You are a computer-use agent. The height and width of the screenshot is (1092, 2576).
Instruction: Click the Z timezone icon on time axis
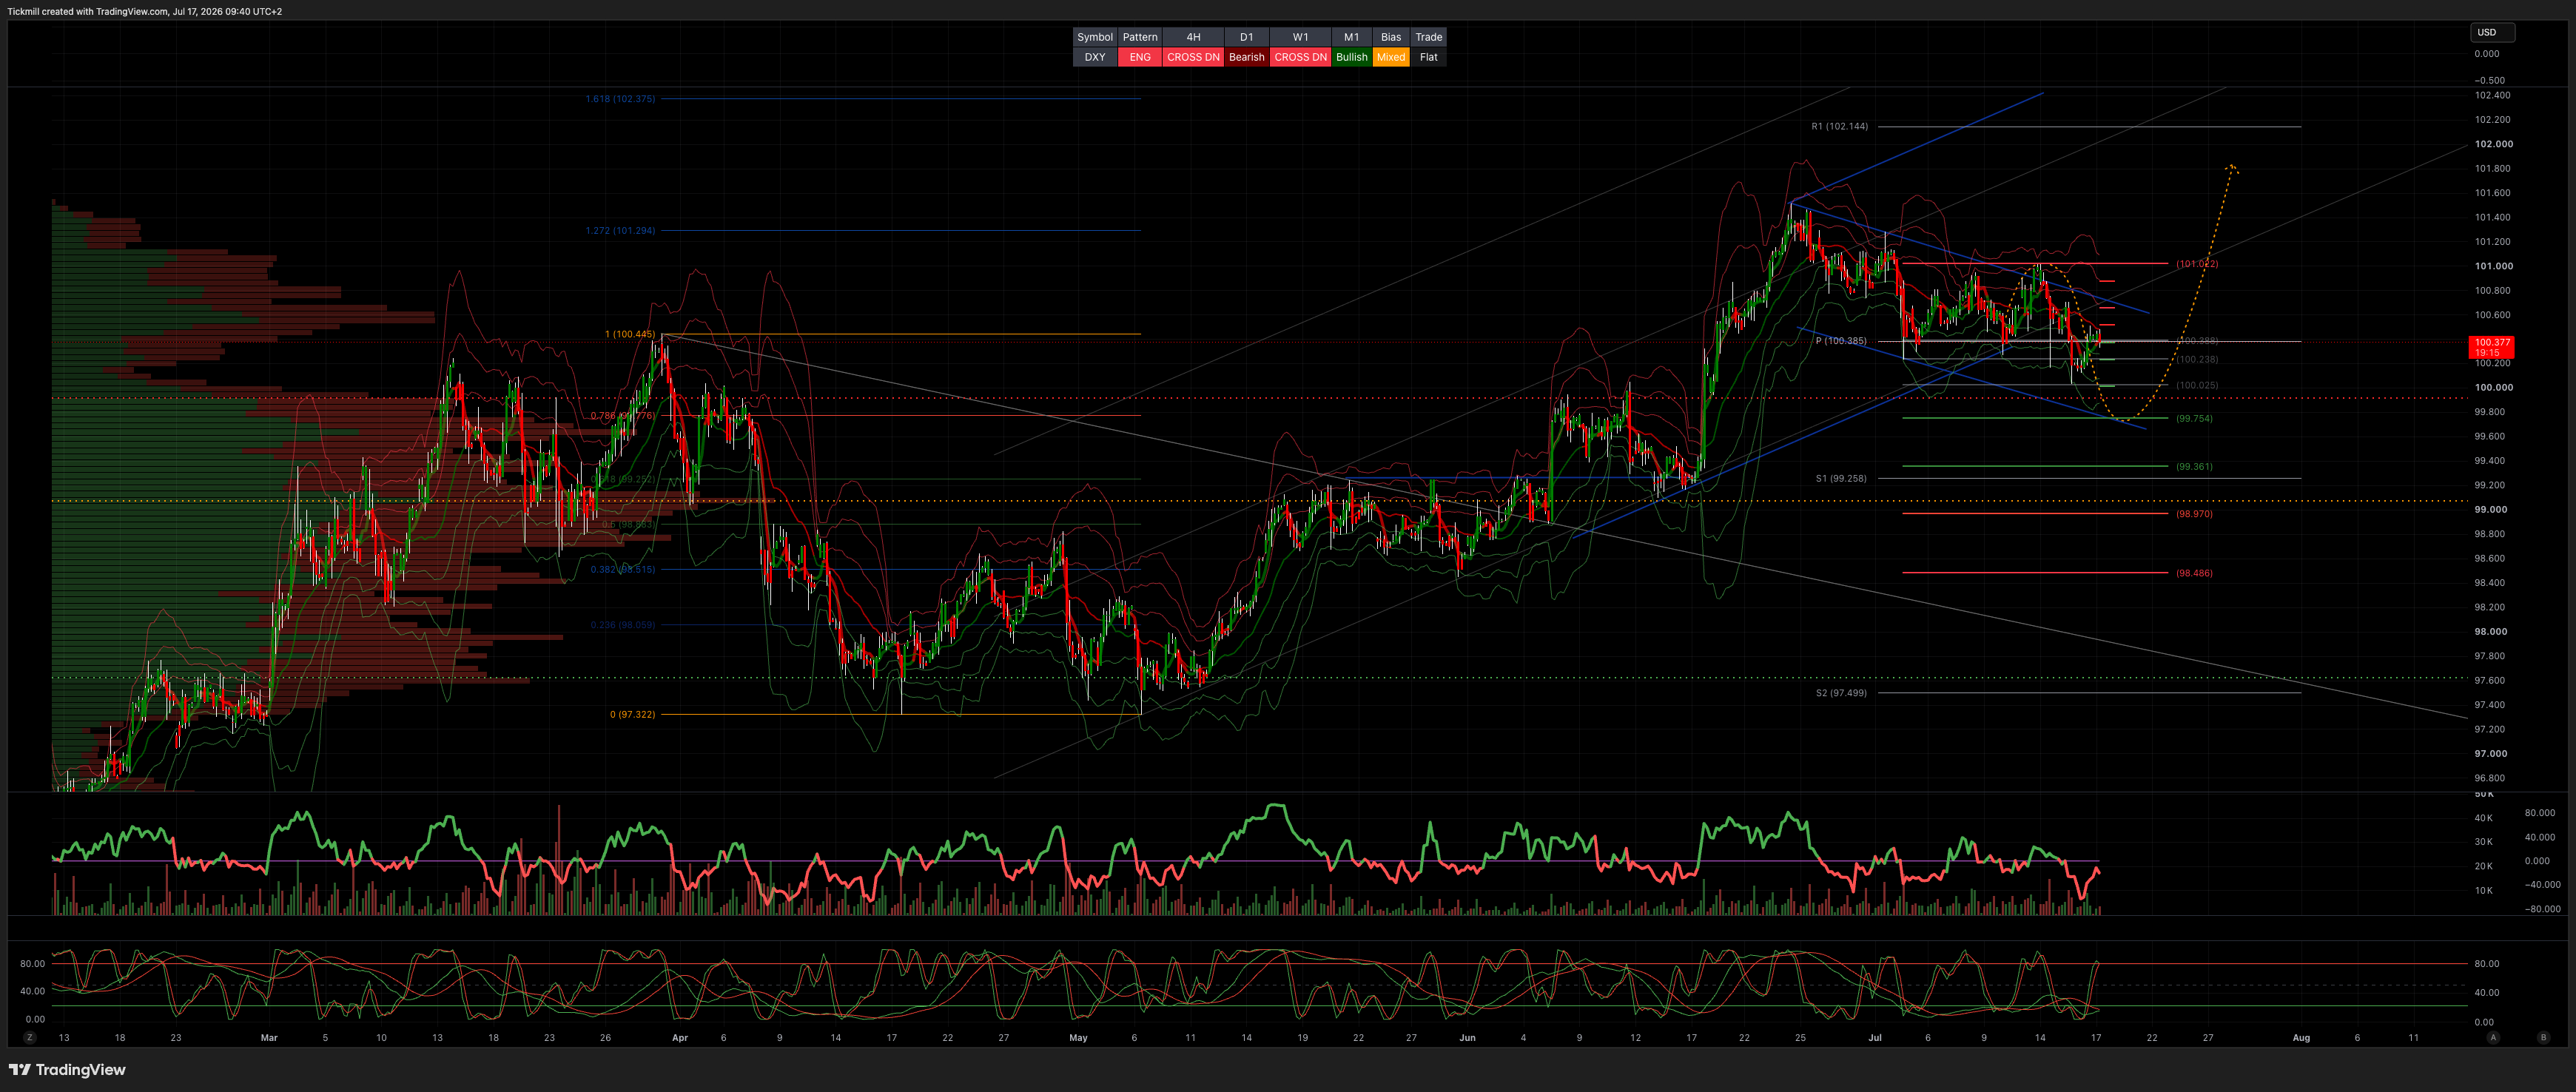(30, 1038)
